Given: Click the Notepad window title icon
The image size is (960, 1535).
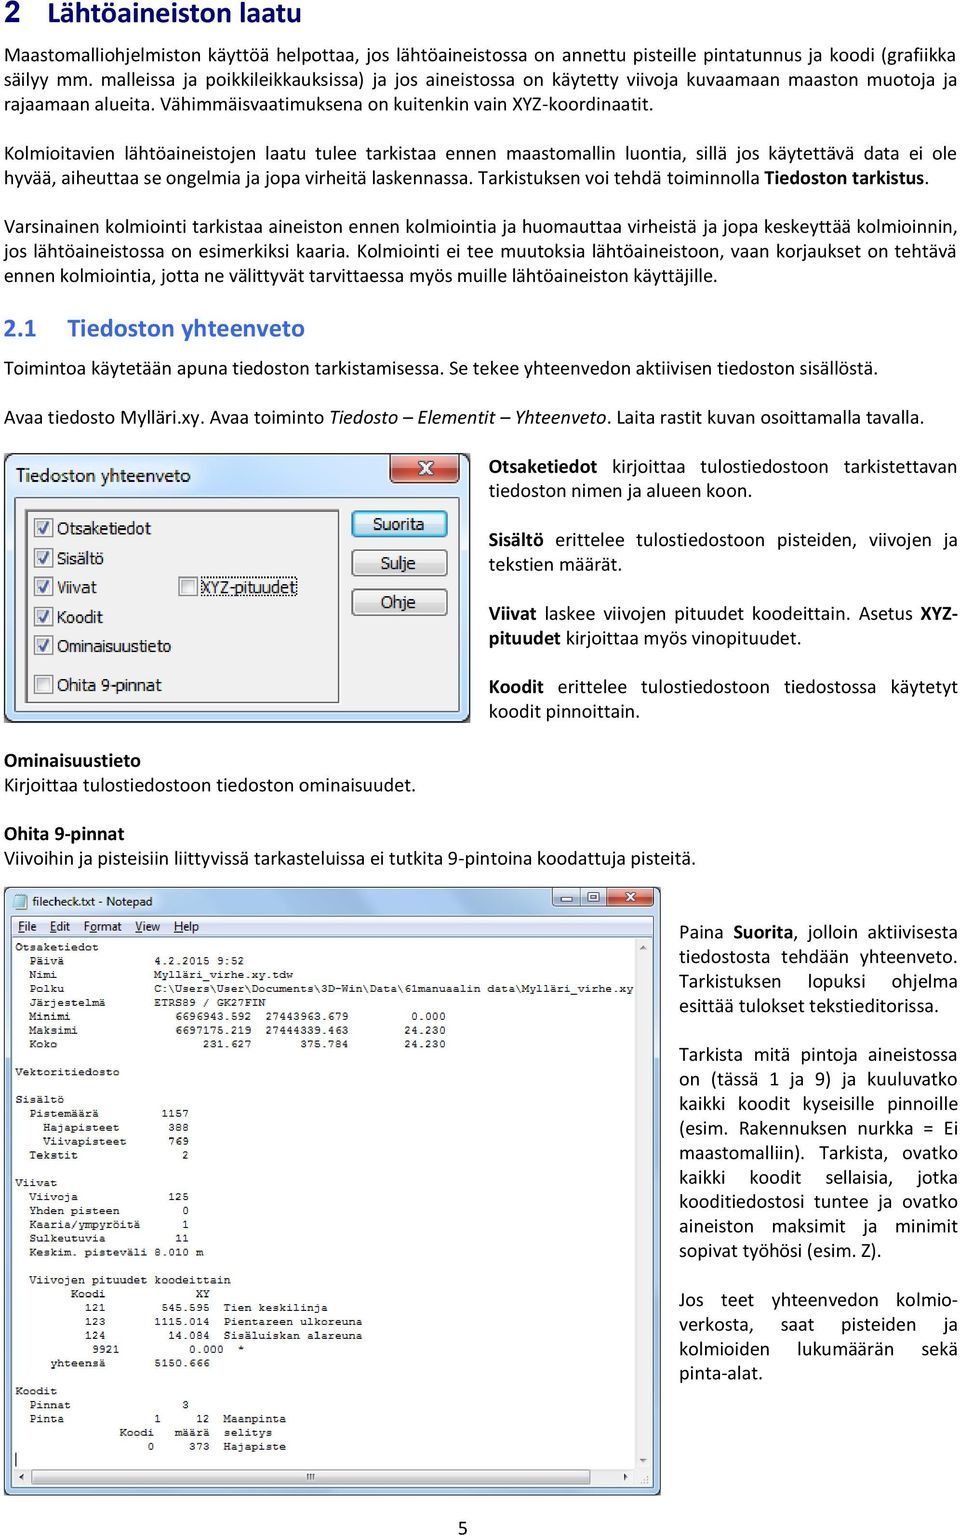Looking at the screenshot, I should pos(19,901).
